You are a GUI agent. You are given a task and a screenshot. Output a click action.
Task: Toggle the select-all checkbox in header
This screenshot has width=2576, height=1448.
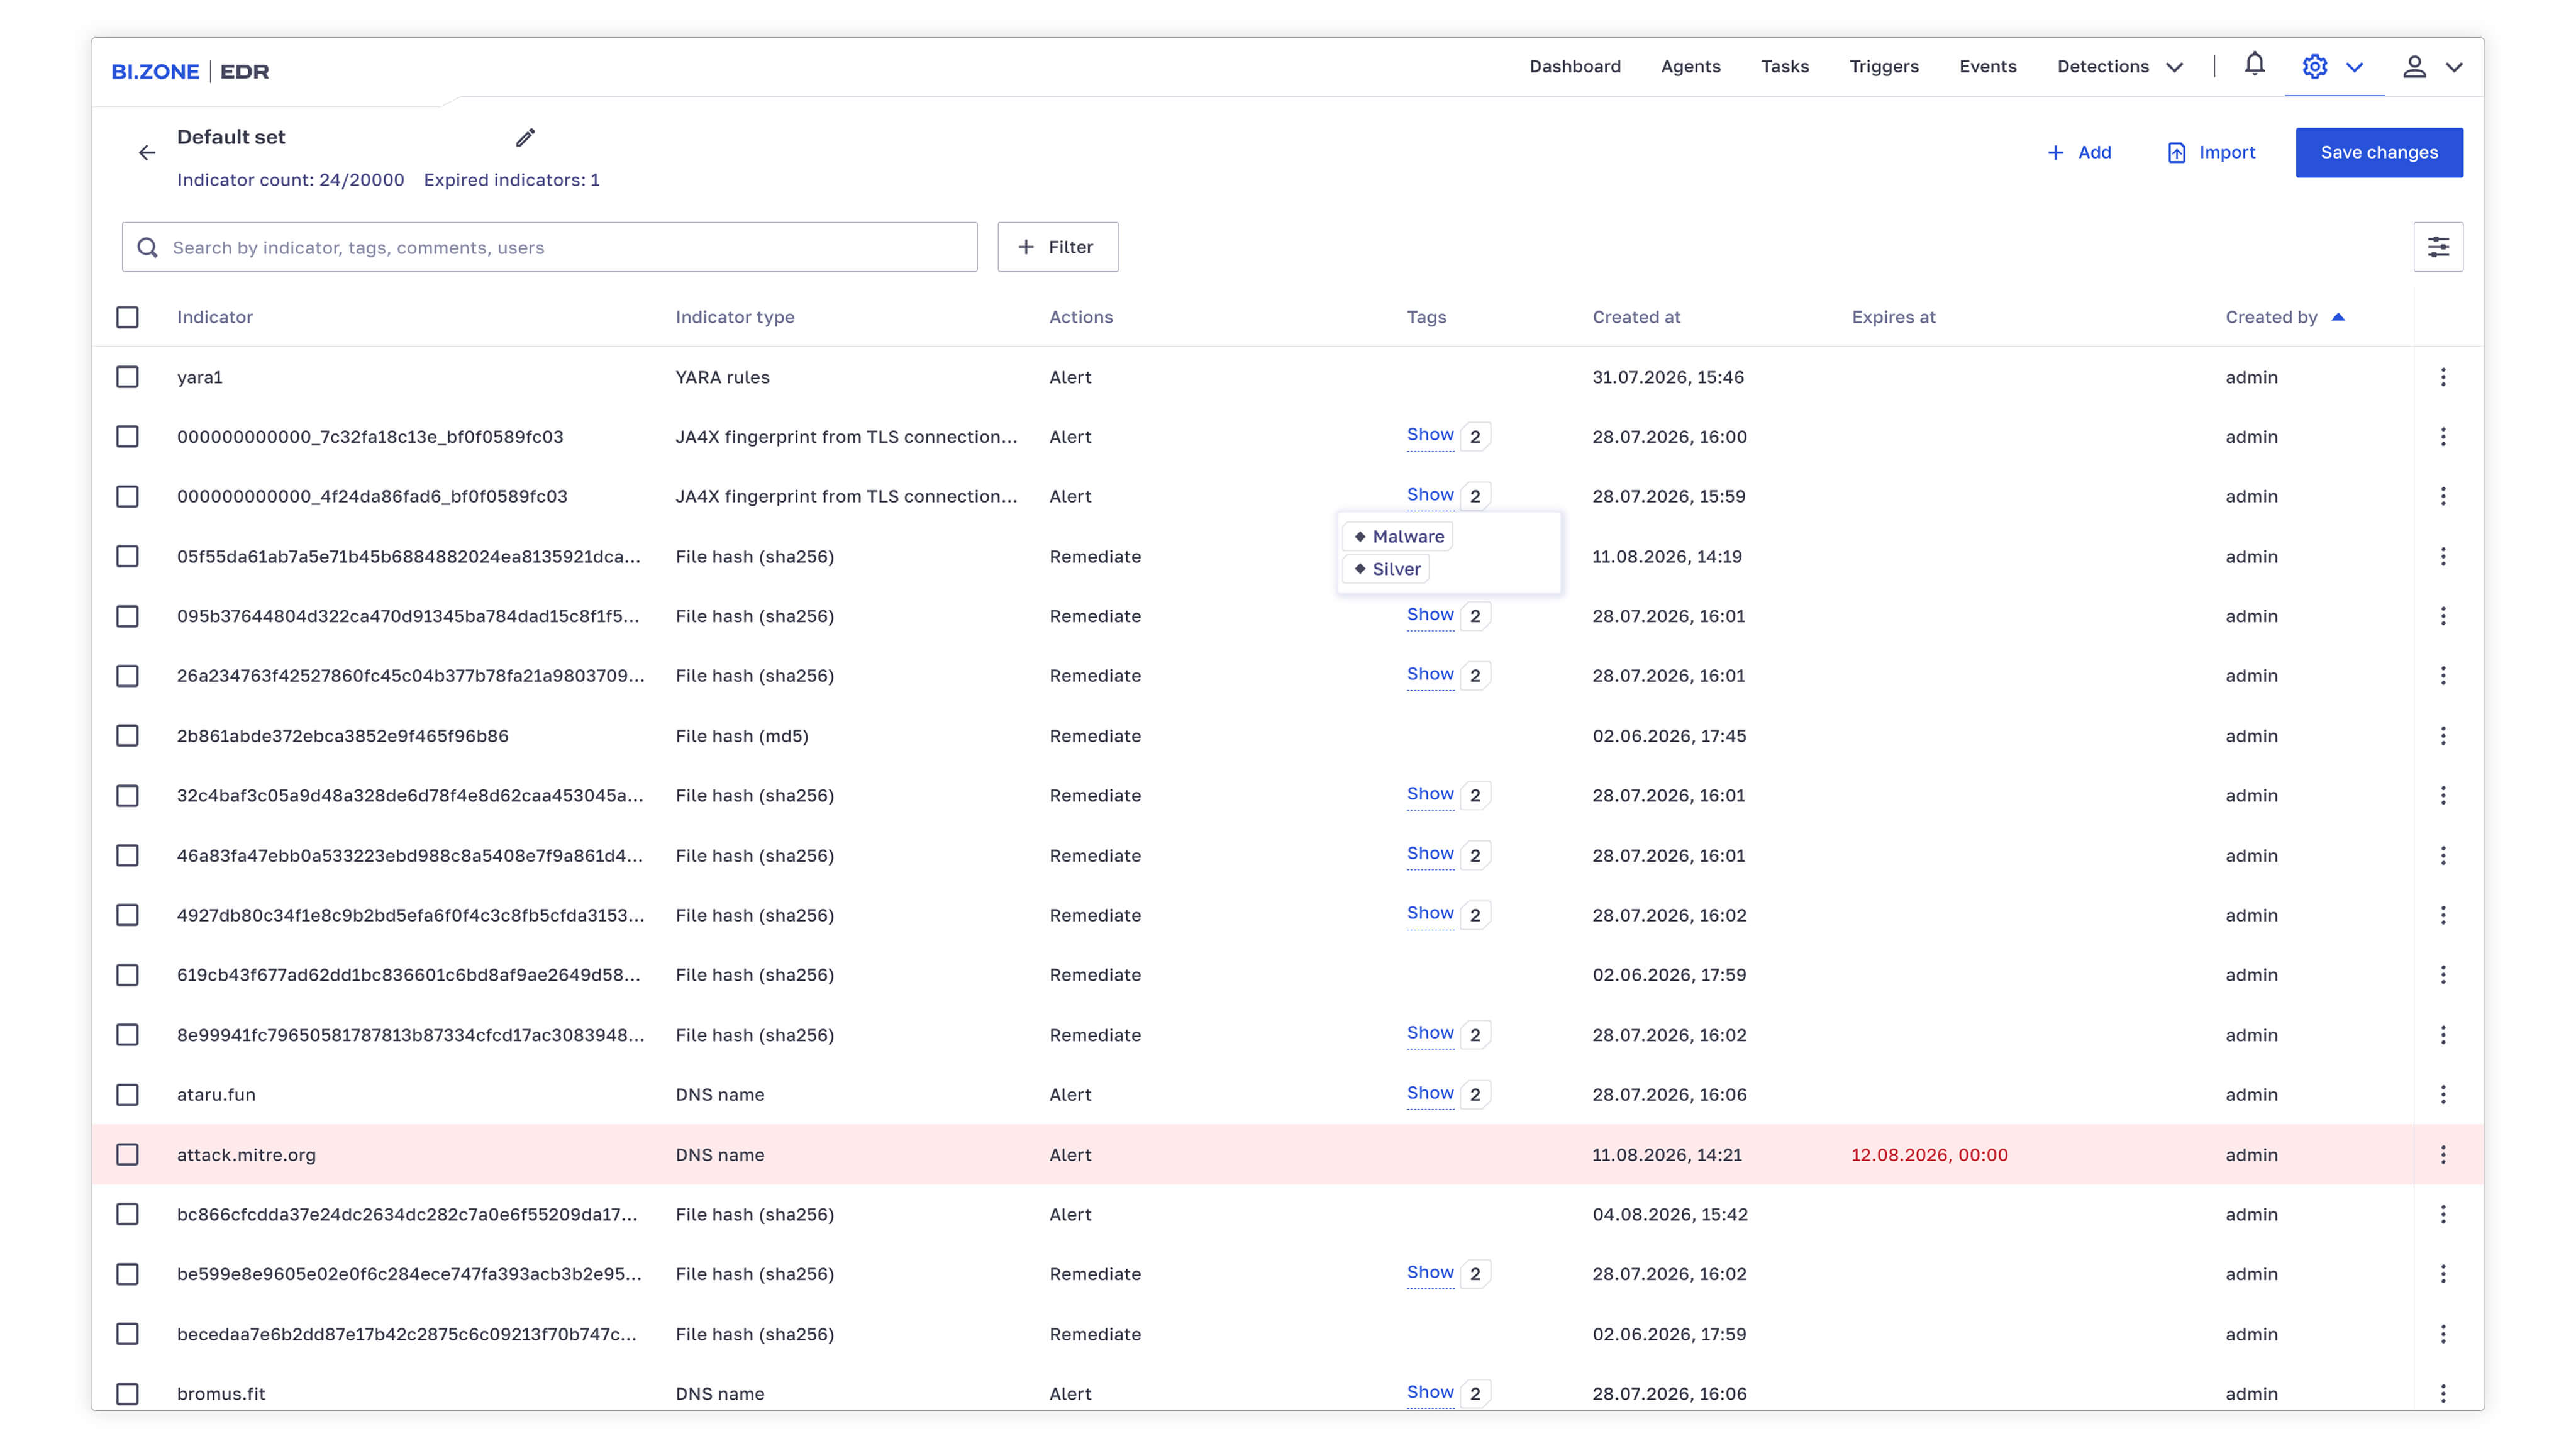pyautogui.click(x=127, y=317)
